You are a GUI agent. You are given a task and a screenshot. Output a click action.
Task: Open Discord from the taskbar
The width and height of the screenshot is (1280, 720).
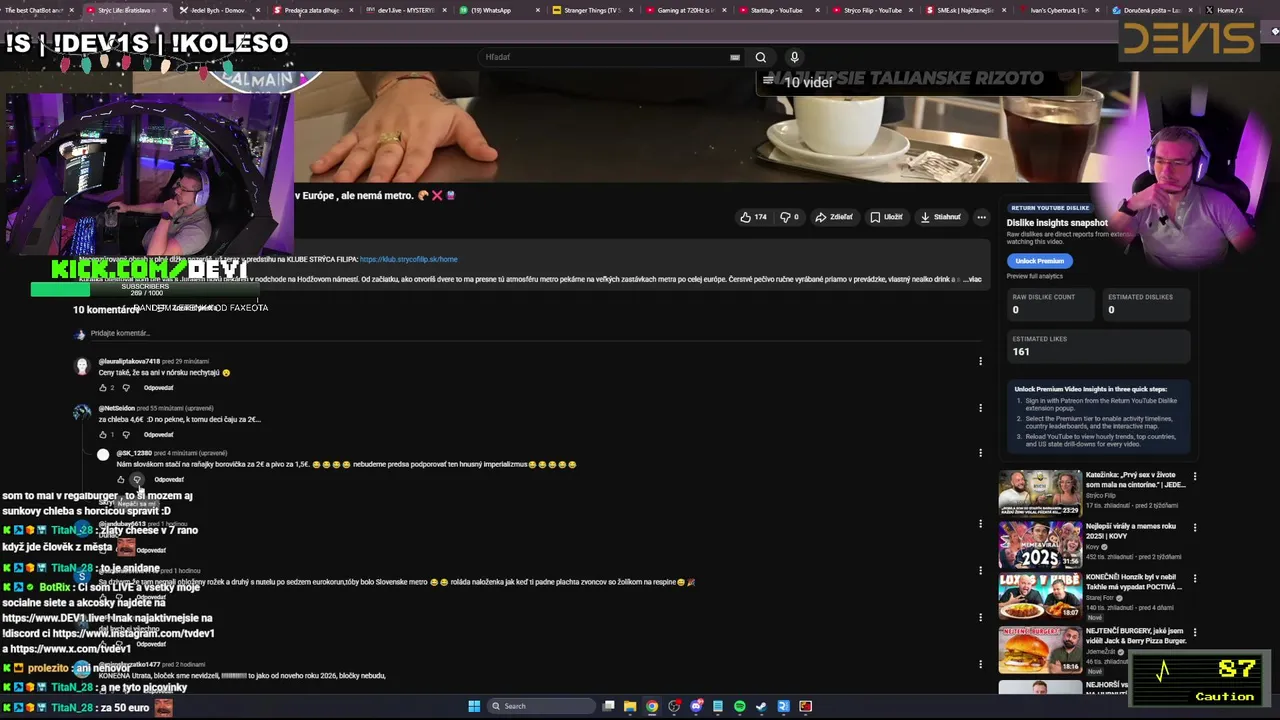[696, 706]
